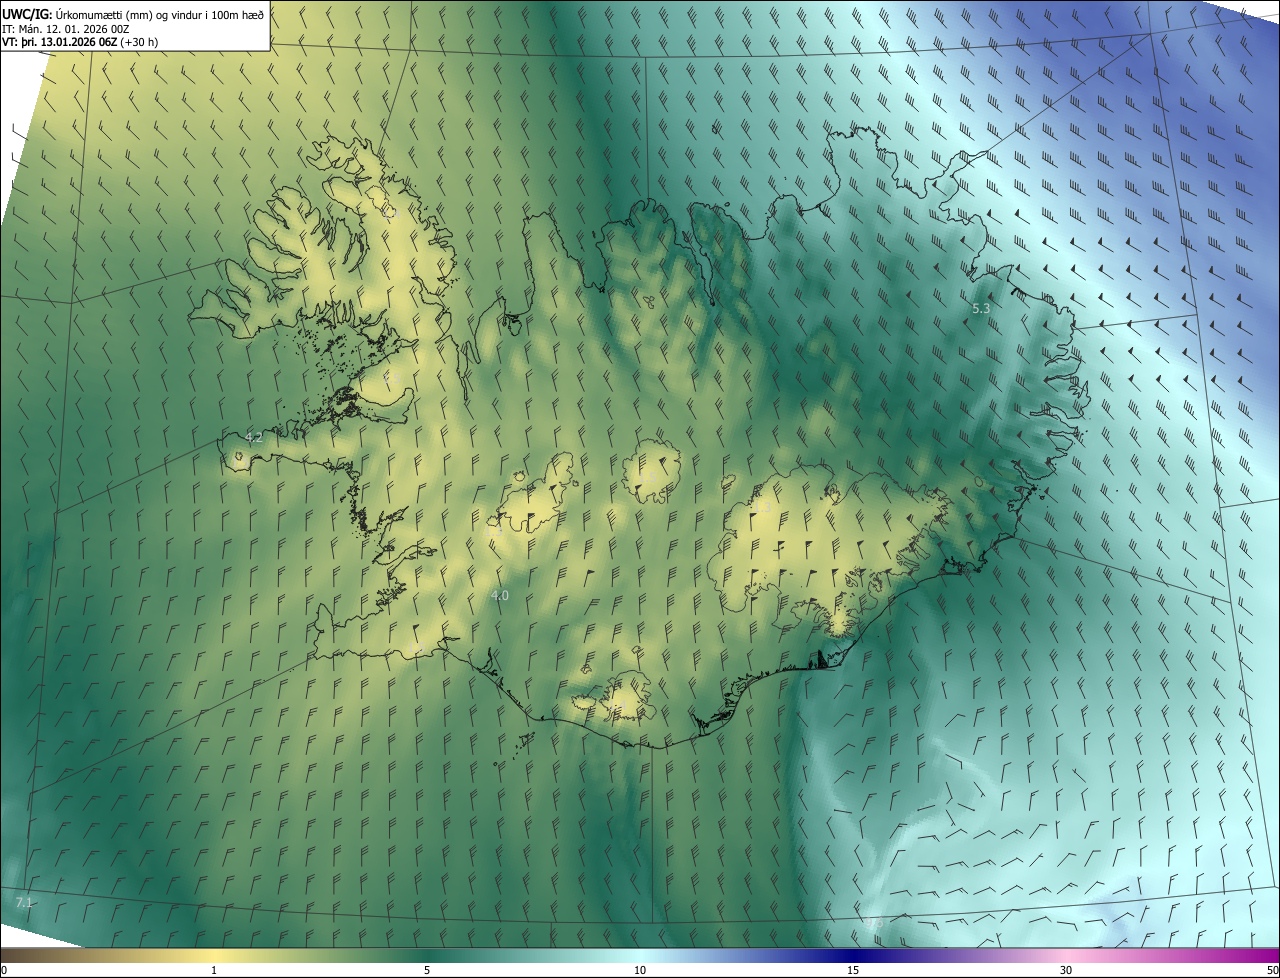Screen dimensions: 1280x978
Task: Click the '15' tick label on the color scale
Action: (853, 970)
